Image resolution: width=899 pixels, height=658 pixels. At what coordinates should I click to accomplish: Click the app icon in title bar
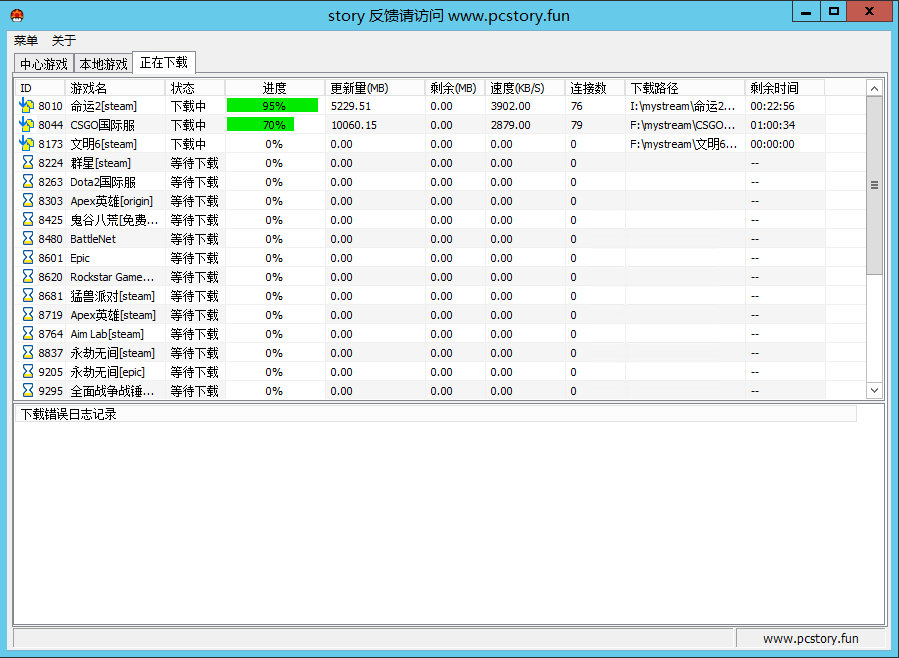point(17,15)
